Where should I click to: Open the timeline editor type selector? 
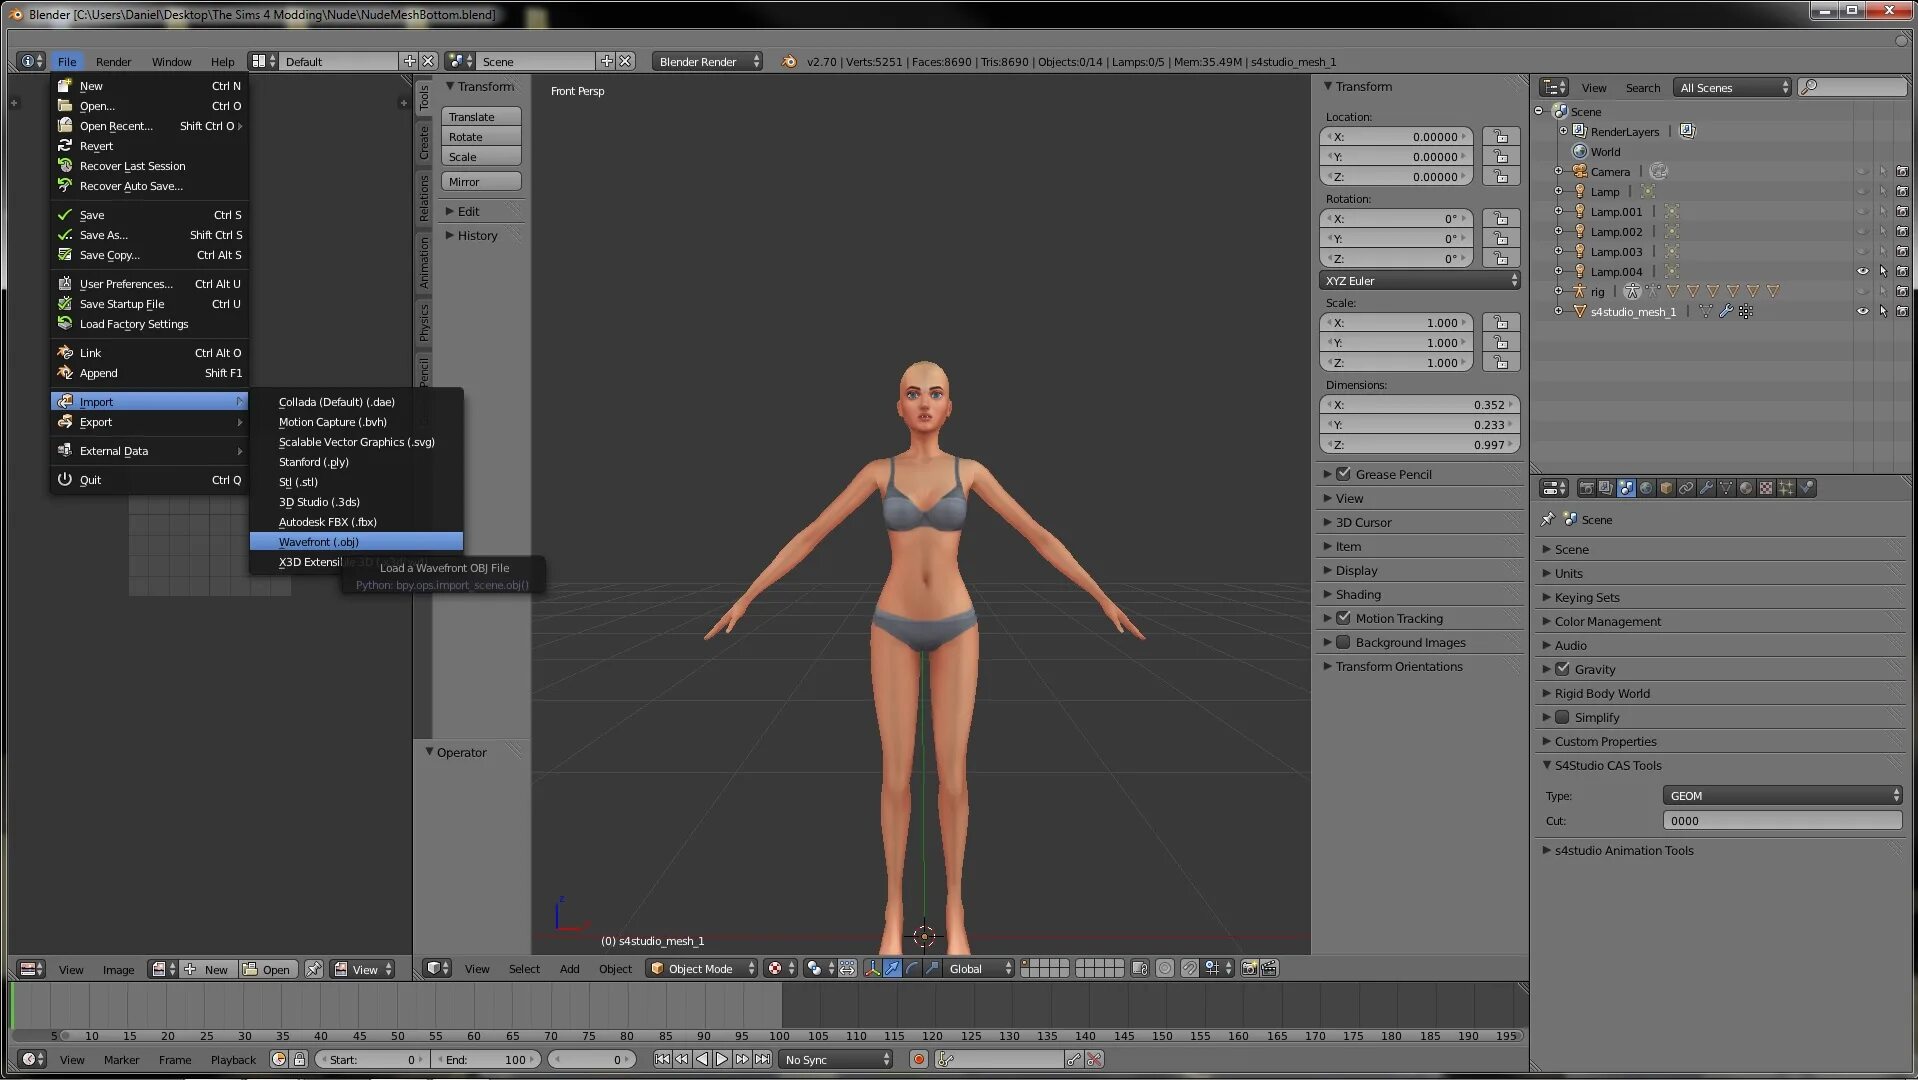point(32,1059)
